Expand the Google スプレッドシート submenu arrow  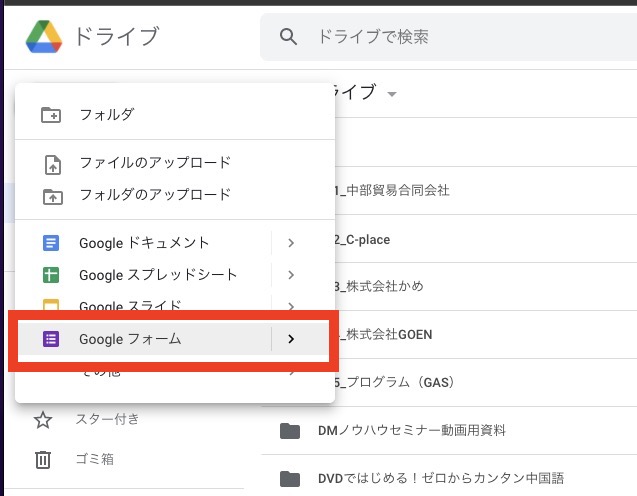coord(291,275)
